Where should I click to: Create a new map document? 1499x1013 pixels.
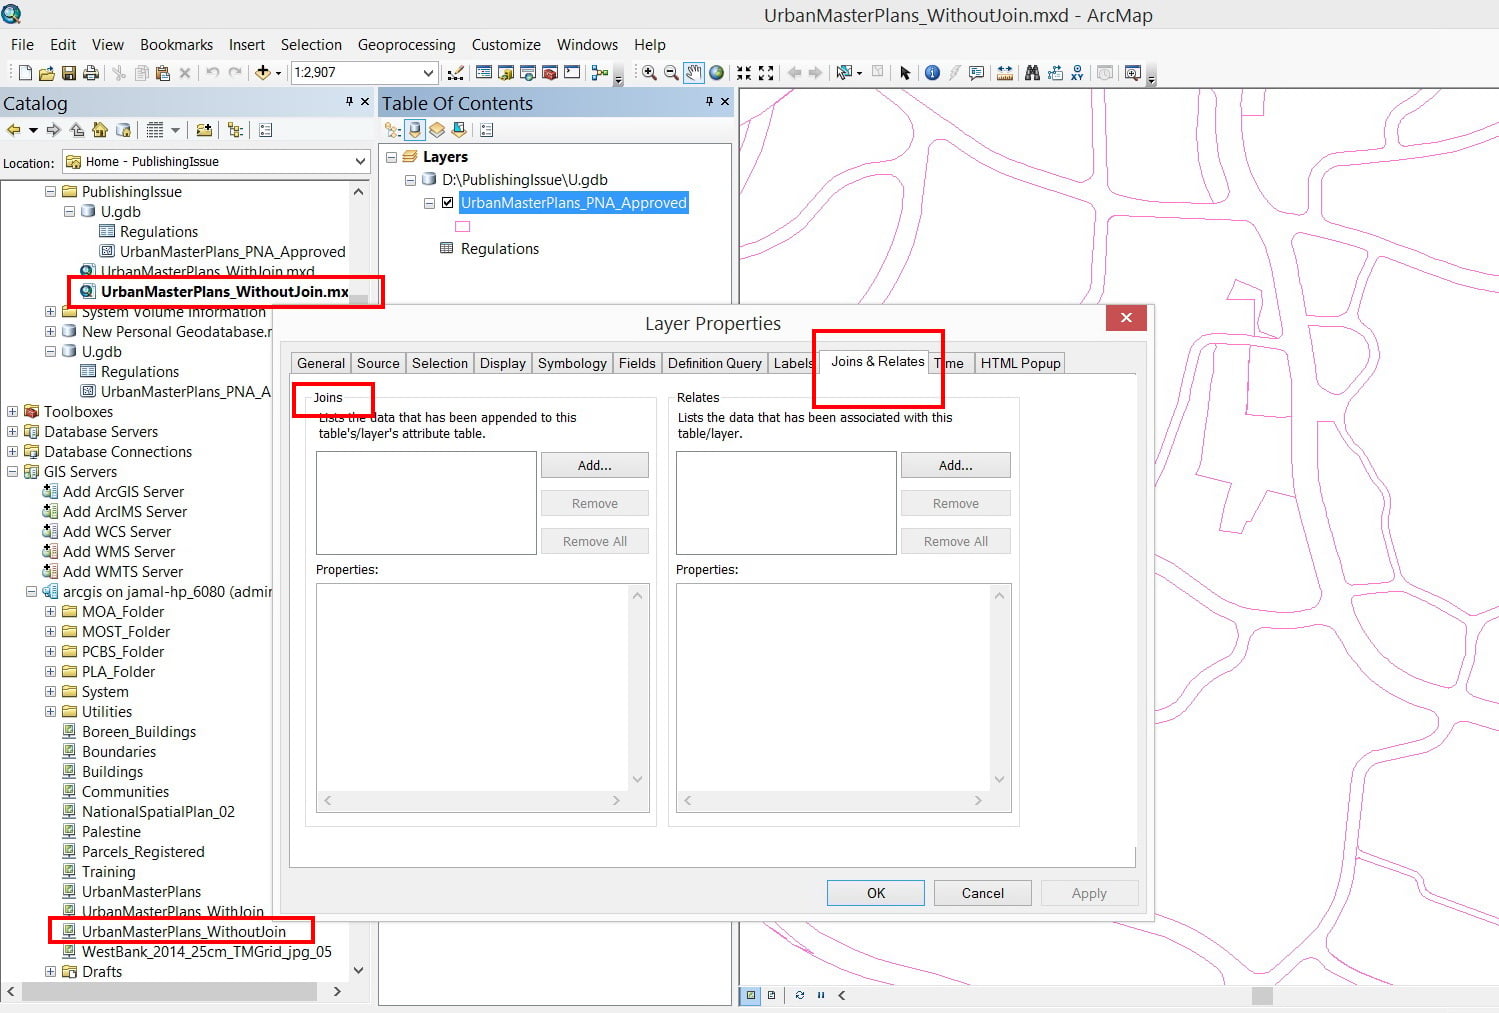[x=25, y=73]
